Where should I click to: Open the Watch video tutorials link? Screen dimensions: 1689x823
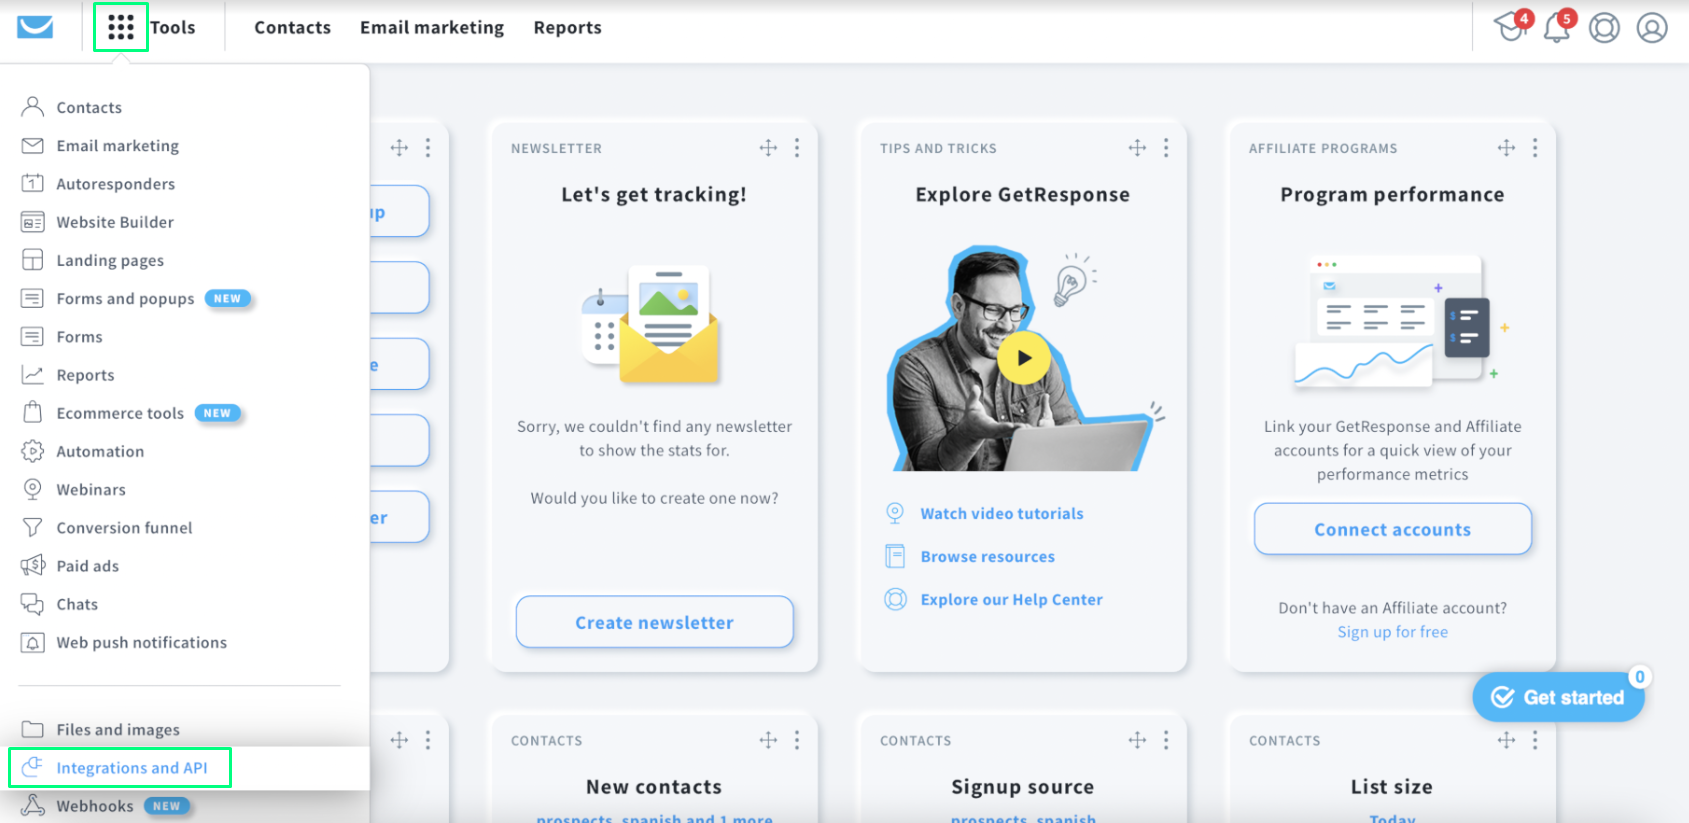1002,513
